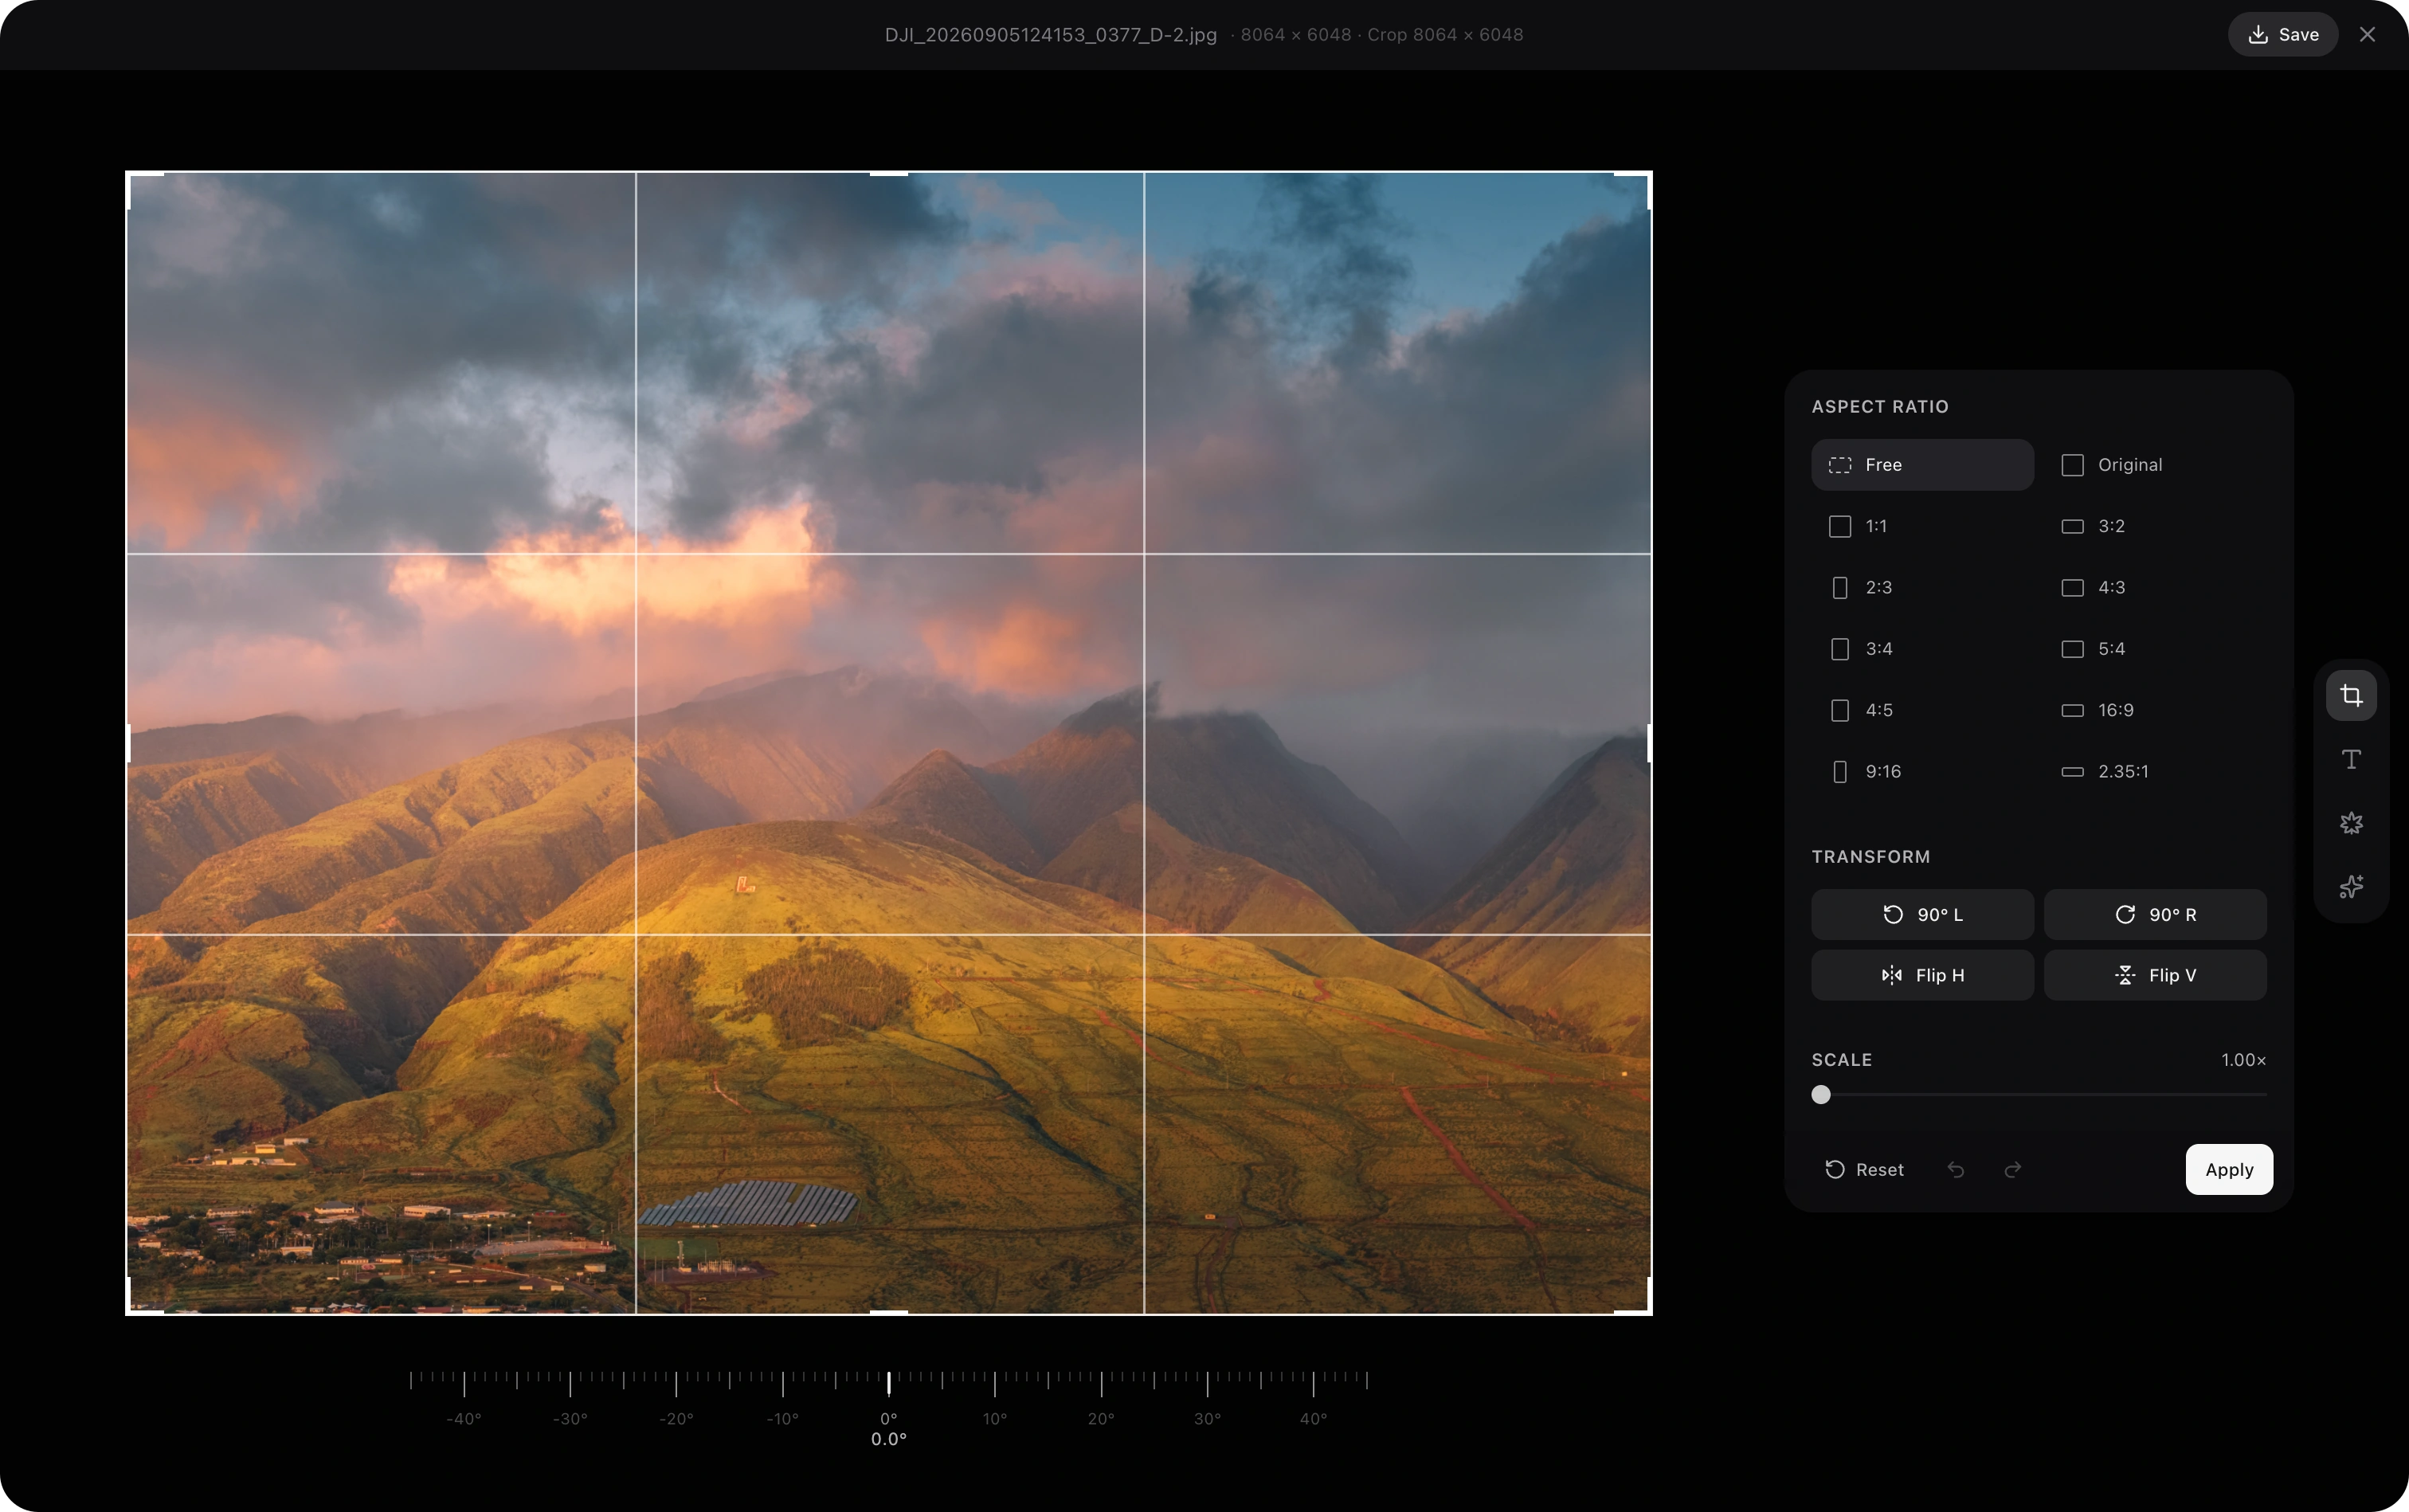The height and width of the screenshot is (1512, 2409).
Task: Flip the image vertically
Action: [x=2155, y=975]
